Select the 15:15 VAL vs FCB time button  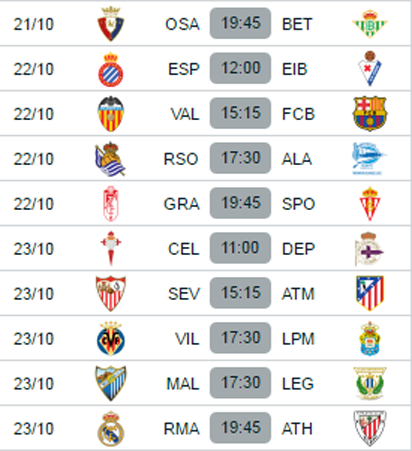tap(240, 113)
